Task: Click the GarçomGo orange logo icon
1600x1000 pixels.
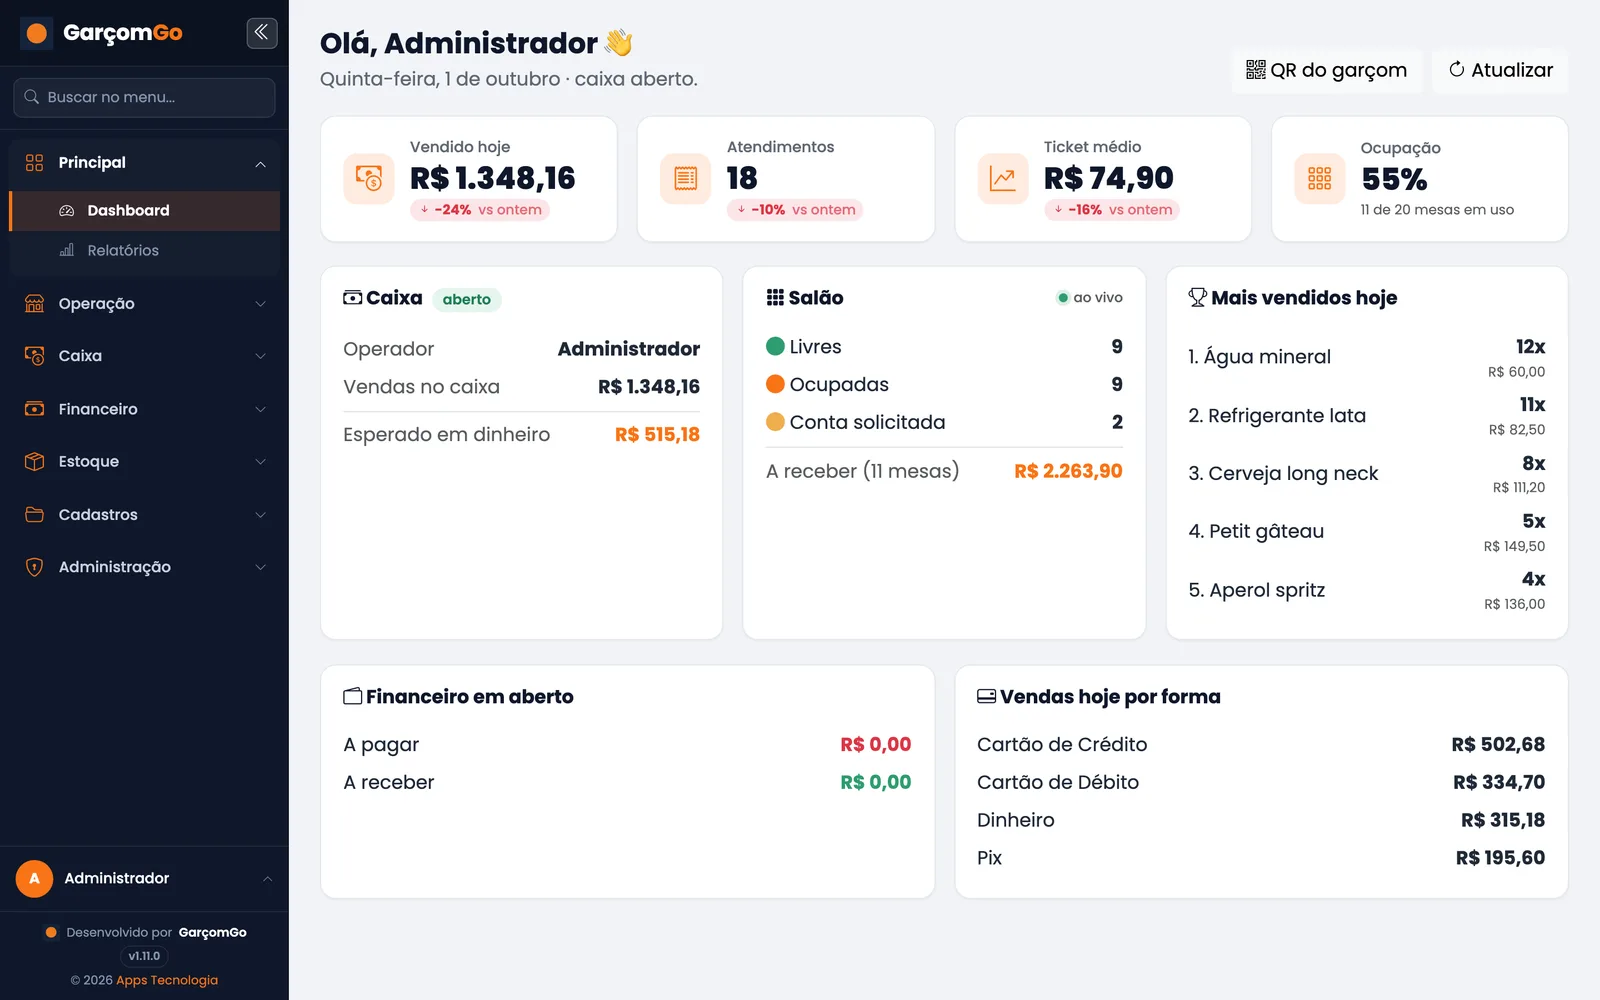Action: [37, 33]
